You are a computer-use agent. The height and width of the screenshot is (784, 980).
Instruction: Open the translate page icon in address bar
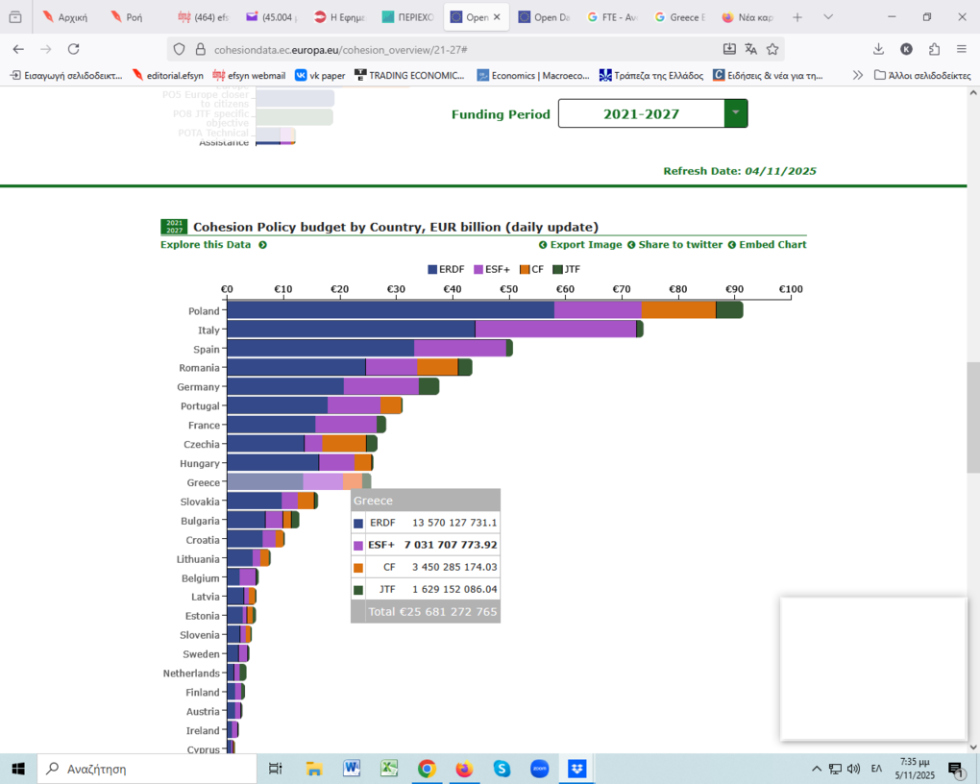tap(751, 49)
